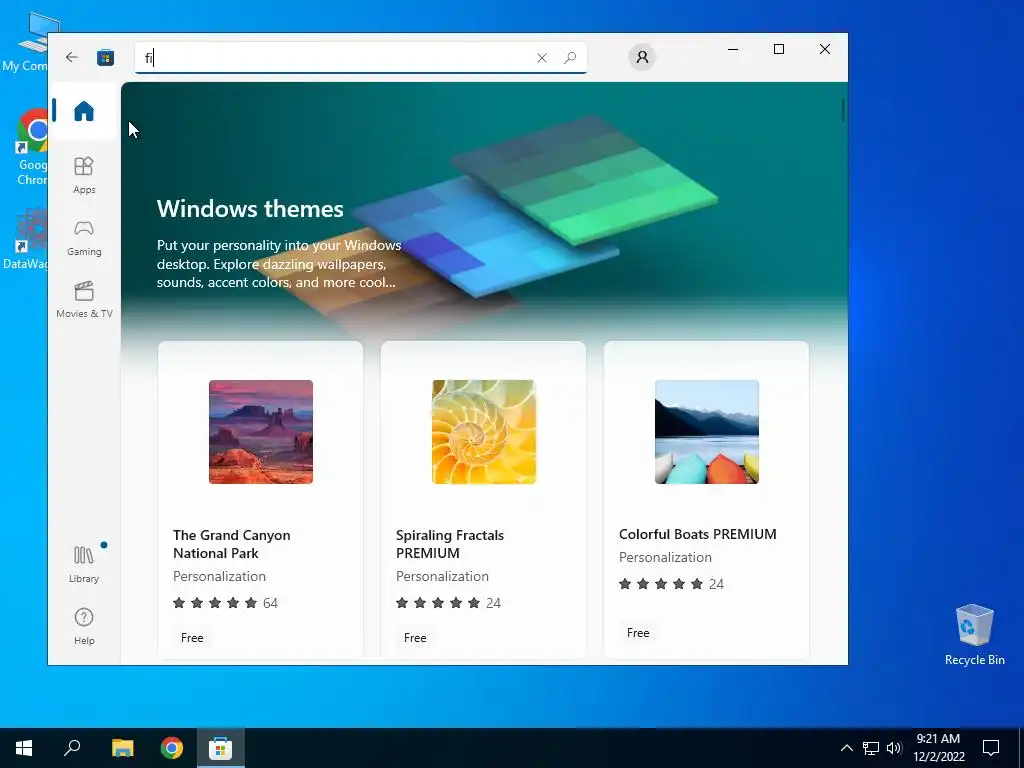This screenshot has height=768, width=1024.
Task: Open the user account profile icon
Action: click(642, 57)
